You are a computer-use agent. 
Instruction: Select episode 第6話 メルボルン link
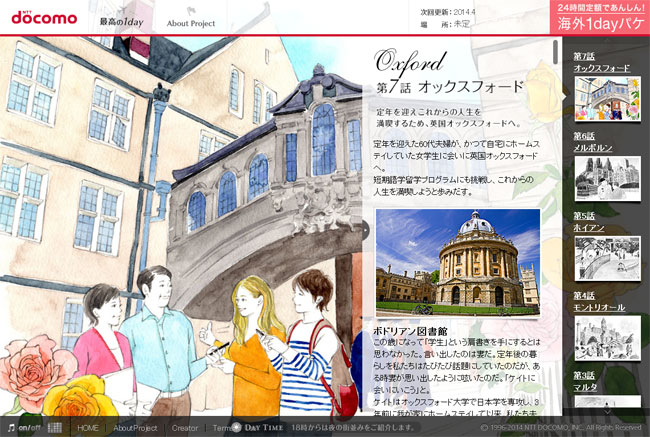(592, 141)
